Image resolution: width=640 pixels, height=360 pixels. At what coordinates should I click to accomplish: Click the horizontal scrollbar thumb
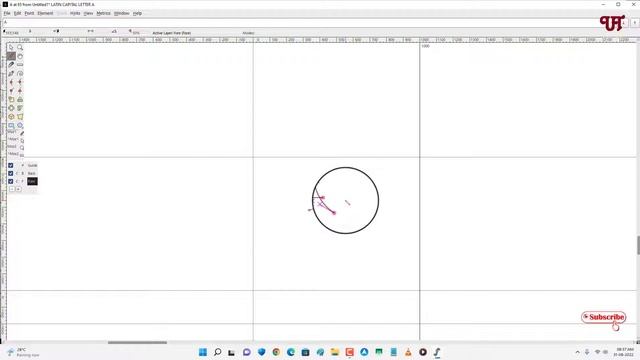(x=138, y=342)
